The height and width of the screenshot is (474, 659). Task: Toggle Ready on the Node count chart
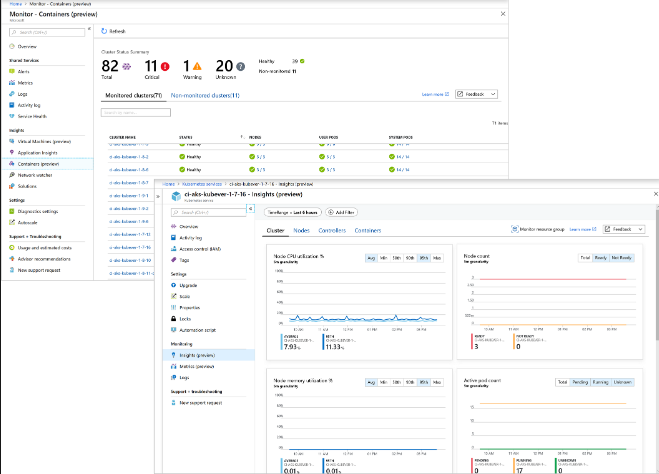pyautogui.click(x=601, y=258)
